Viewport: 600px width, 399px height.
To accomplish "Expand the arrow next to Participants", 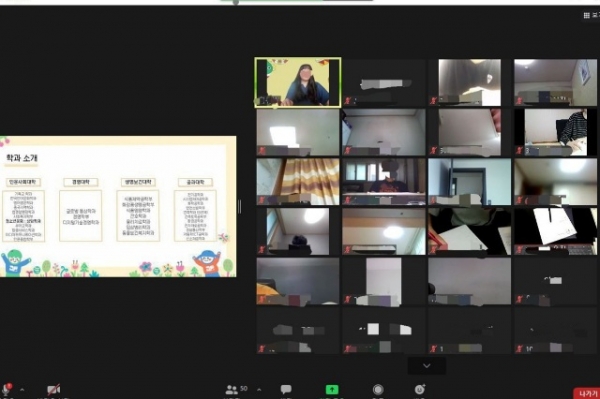I will click(259, 390).
